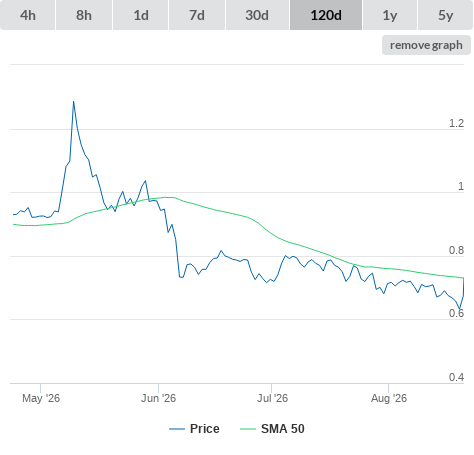474x455 pixels.
Task: Click the price peak above 1.2 in May
Action: 73,101
